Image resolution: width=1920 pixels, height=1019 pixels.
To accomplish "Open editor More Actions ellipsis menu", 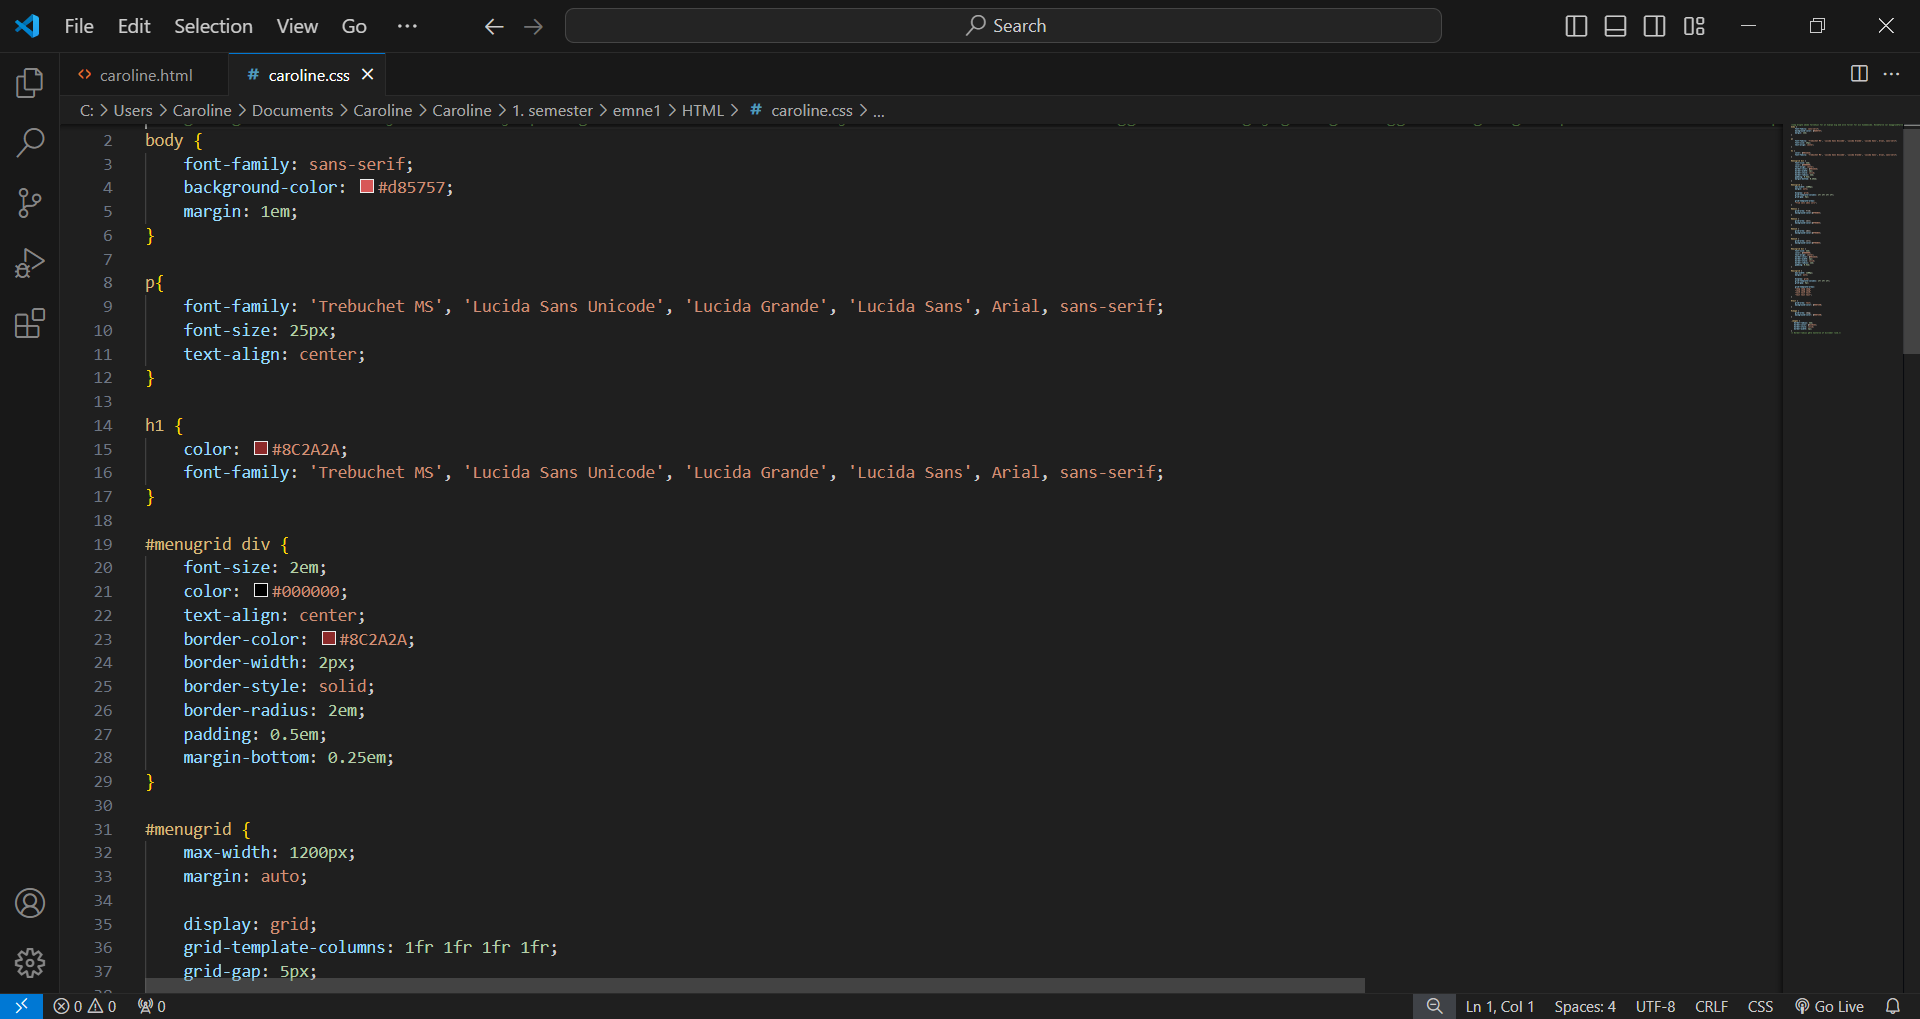I will pyautogui.click(x=1891, y=74).
